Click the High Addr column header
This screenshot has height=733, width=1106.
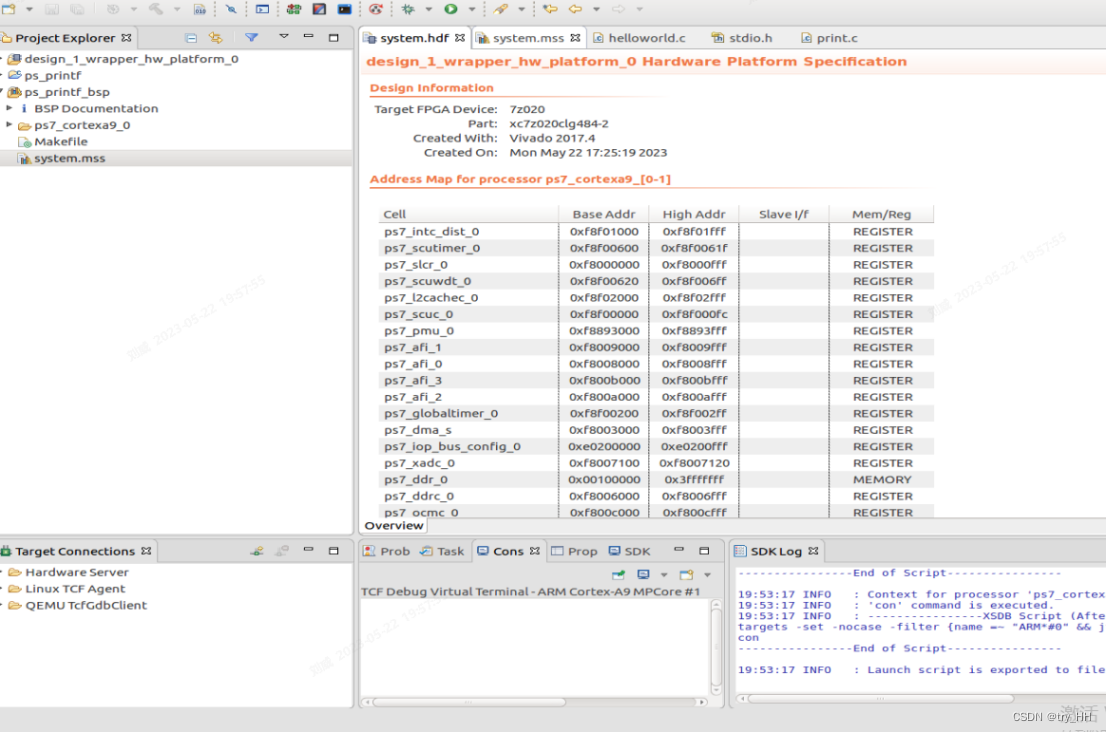(x=694, y=214)
